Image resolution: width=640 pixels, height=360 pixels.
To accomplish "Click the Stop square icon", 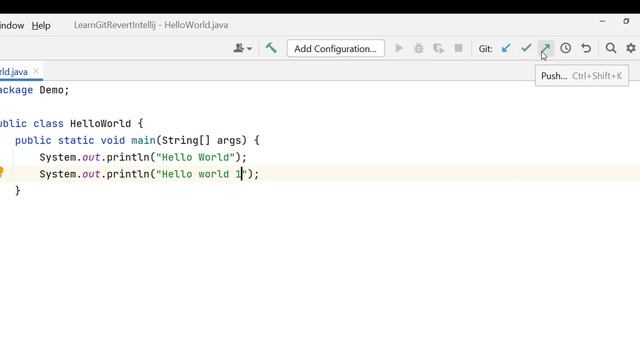I will tap(458, 48).
